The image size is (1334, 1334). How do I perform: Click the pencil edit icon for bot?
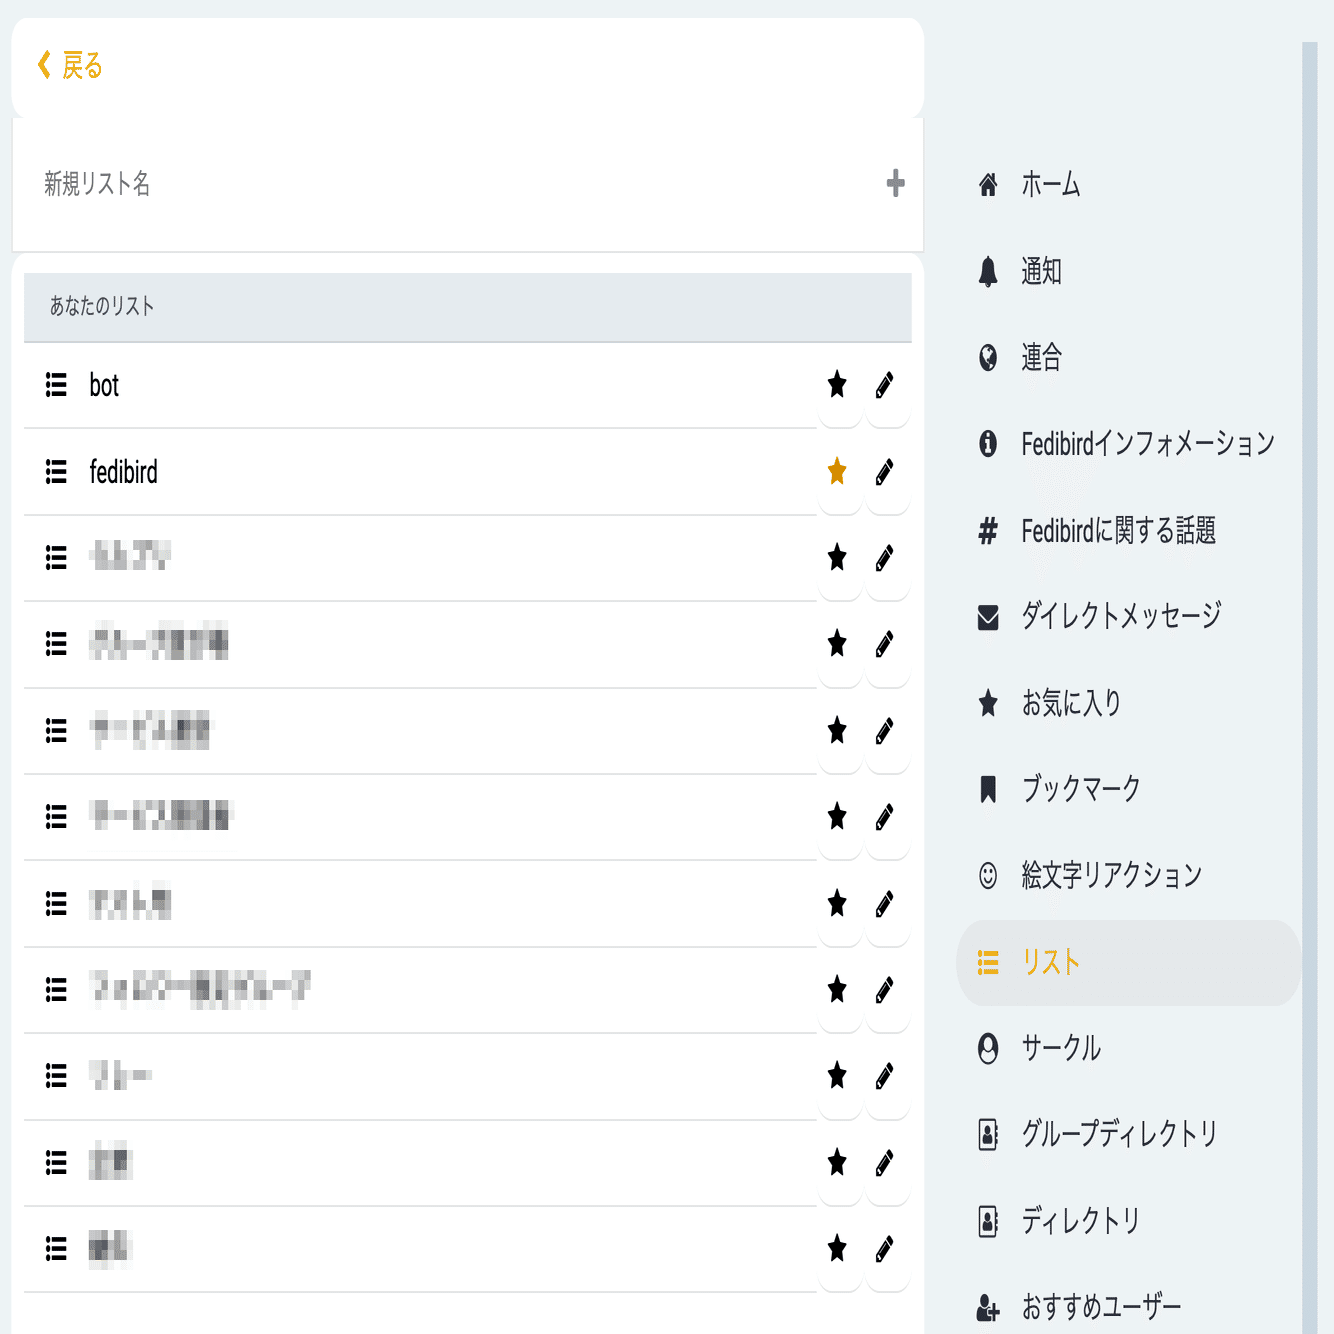[x=884, y=385]
